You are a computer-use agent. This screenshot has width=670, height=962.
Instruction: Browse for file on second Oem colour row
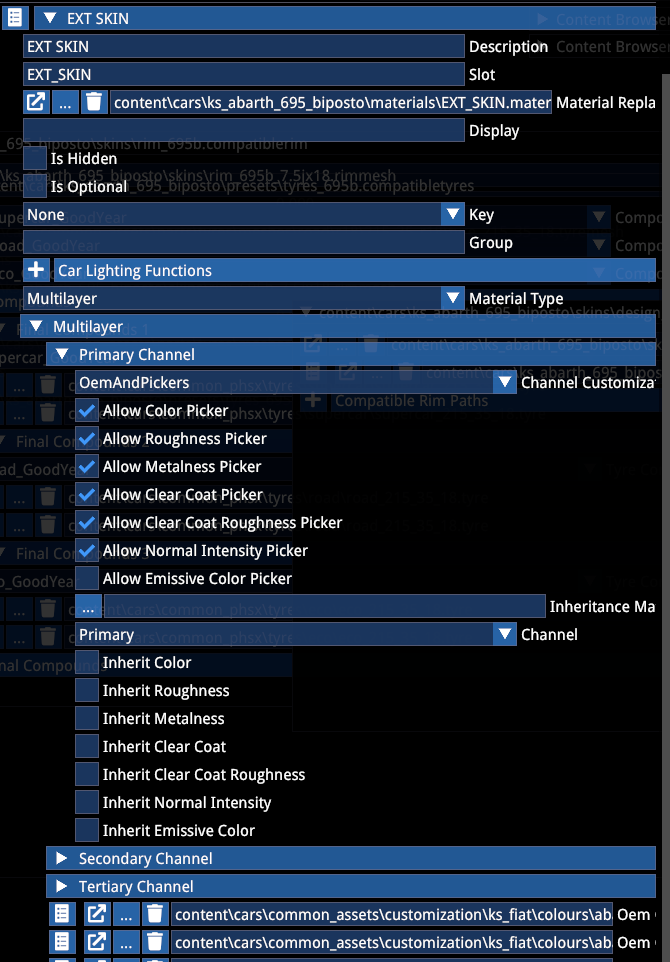click(x=126, y=943)
